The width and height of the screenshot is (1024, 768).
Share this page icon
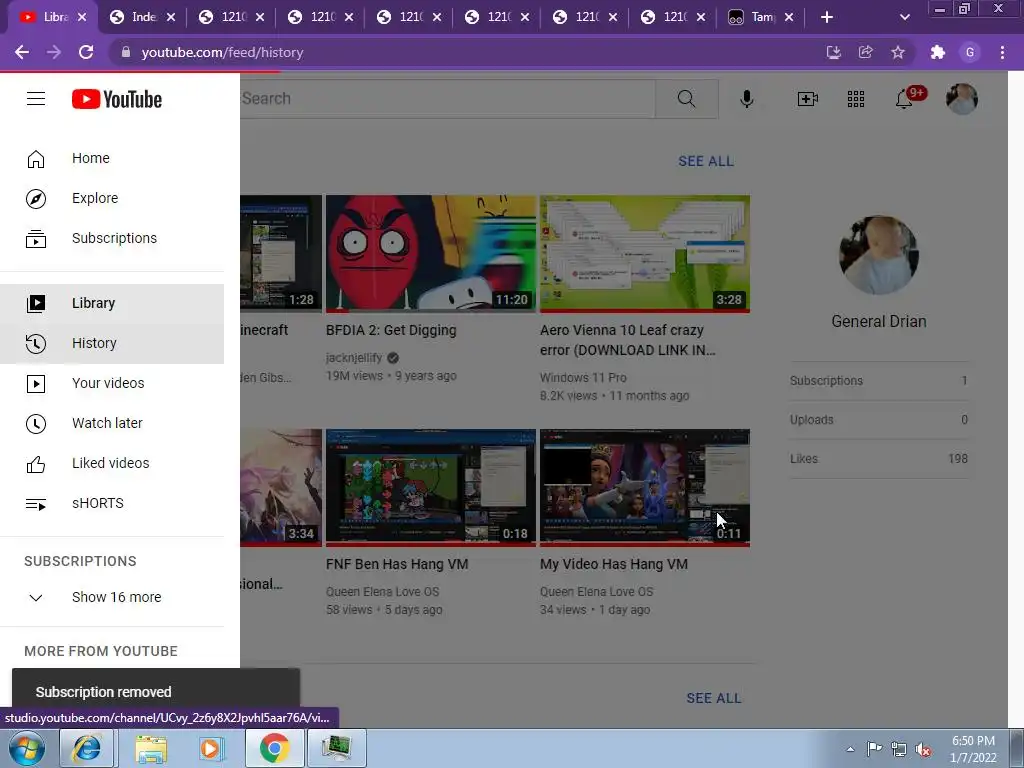point(865,52)
